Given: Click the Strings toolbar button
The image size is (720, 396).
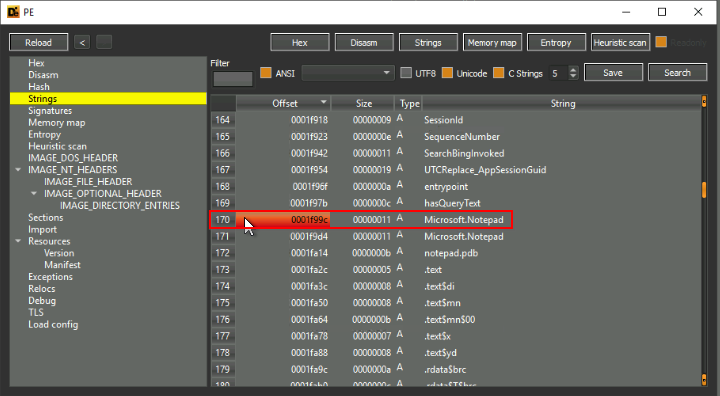Looking at the screenshot, I should click(x=428, y=42).
